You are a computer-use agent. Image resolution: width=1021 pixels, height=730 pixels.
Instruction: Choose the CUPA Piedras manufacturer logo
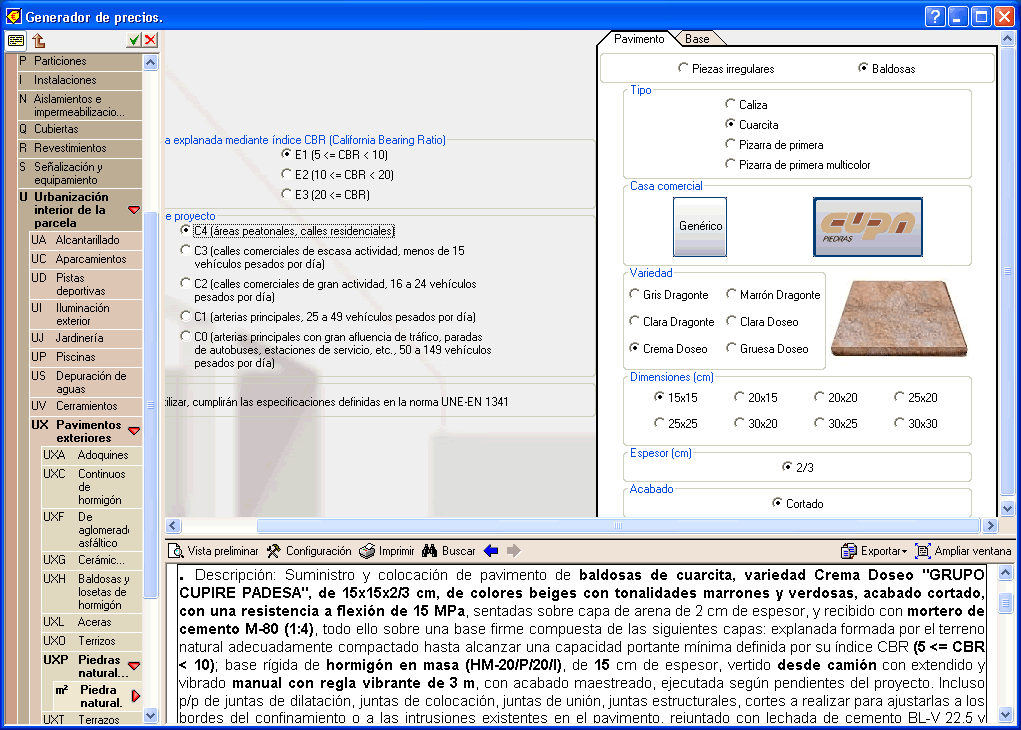868,227
